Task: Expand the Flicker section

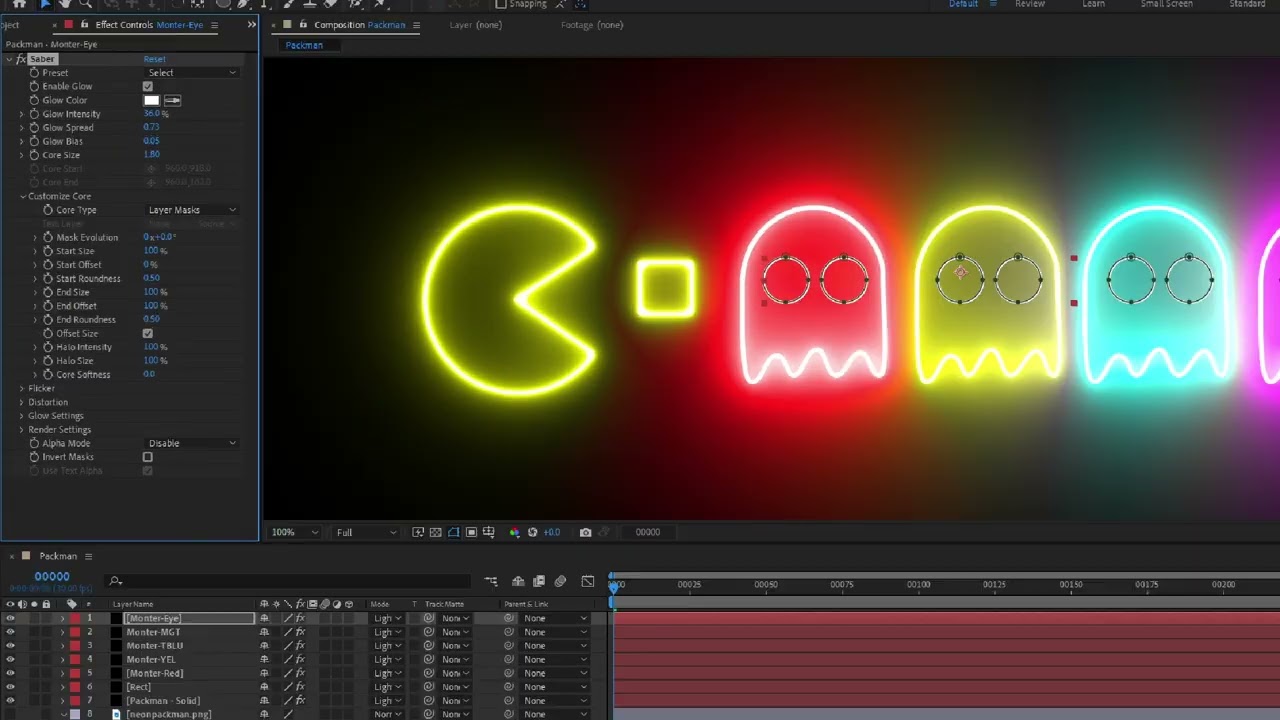Action: [22, 388]
